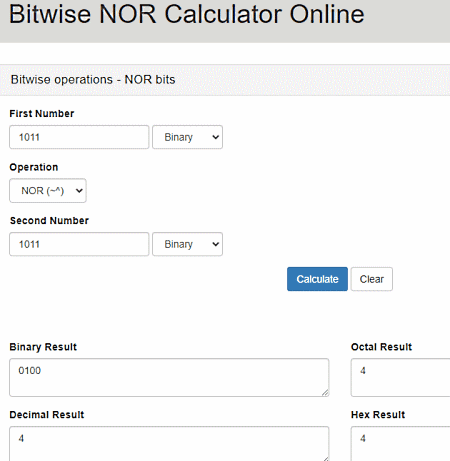Click the Hex Result text area
This screenshot has width=450, height=461.
(400, 444)
